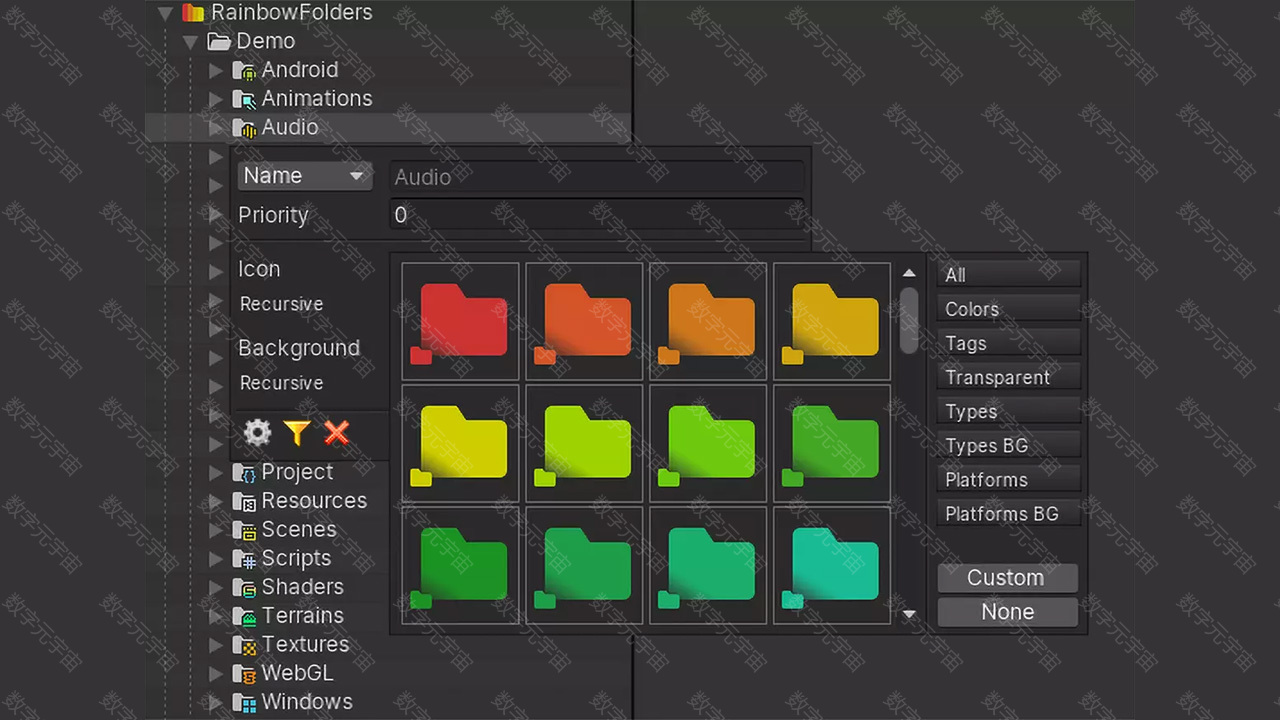Viewport: 1280px width, 720px height.
Task: Click the yellow filter funnel icon
Action: coord(297,433)
